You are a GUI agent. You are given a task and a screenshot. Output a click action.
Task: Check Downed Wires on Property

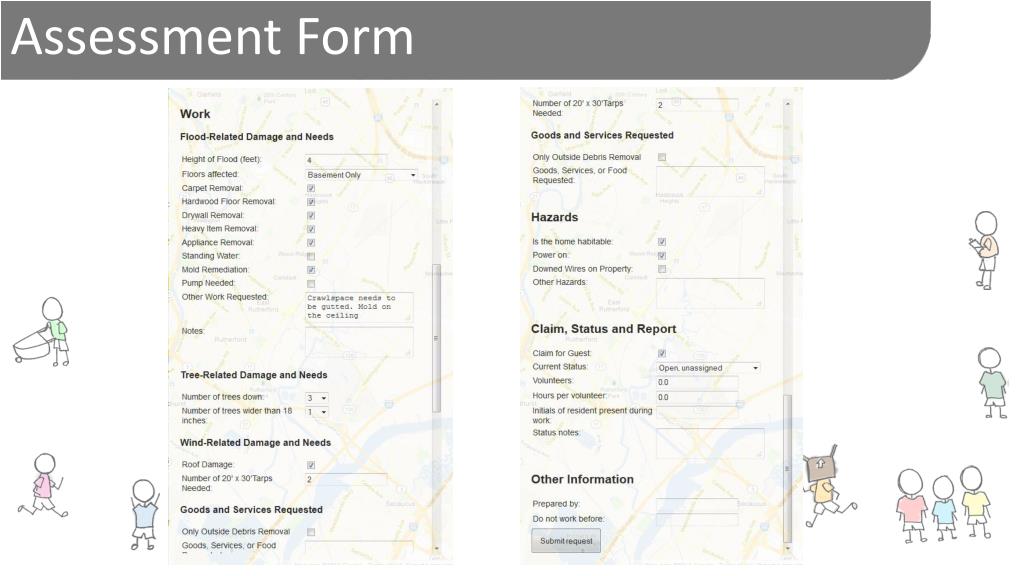[662, 269]
